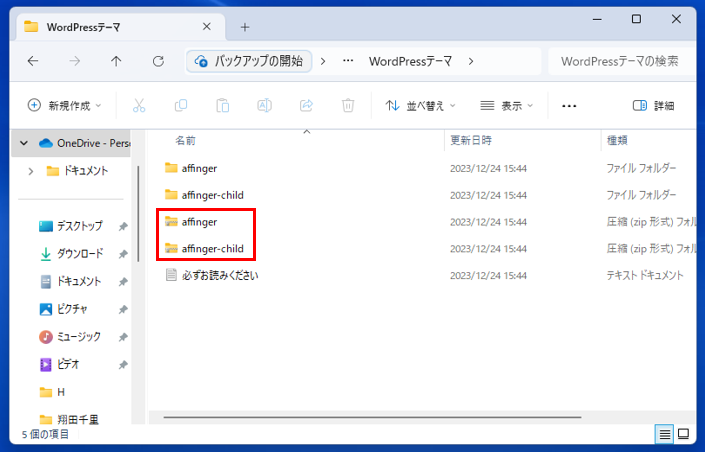Click the Start backup button

pyautogui.click(x=250, y=61)
